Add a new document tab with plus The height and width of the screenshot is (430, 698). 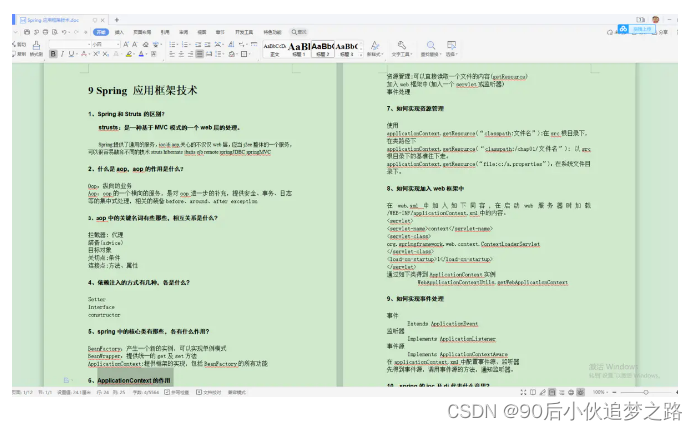coord(117,20)
